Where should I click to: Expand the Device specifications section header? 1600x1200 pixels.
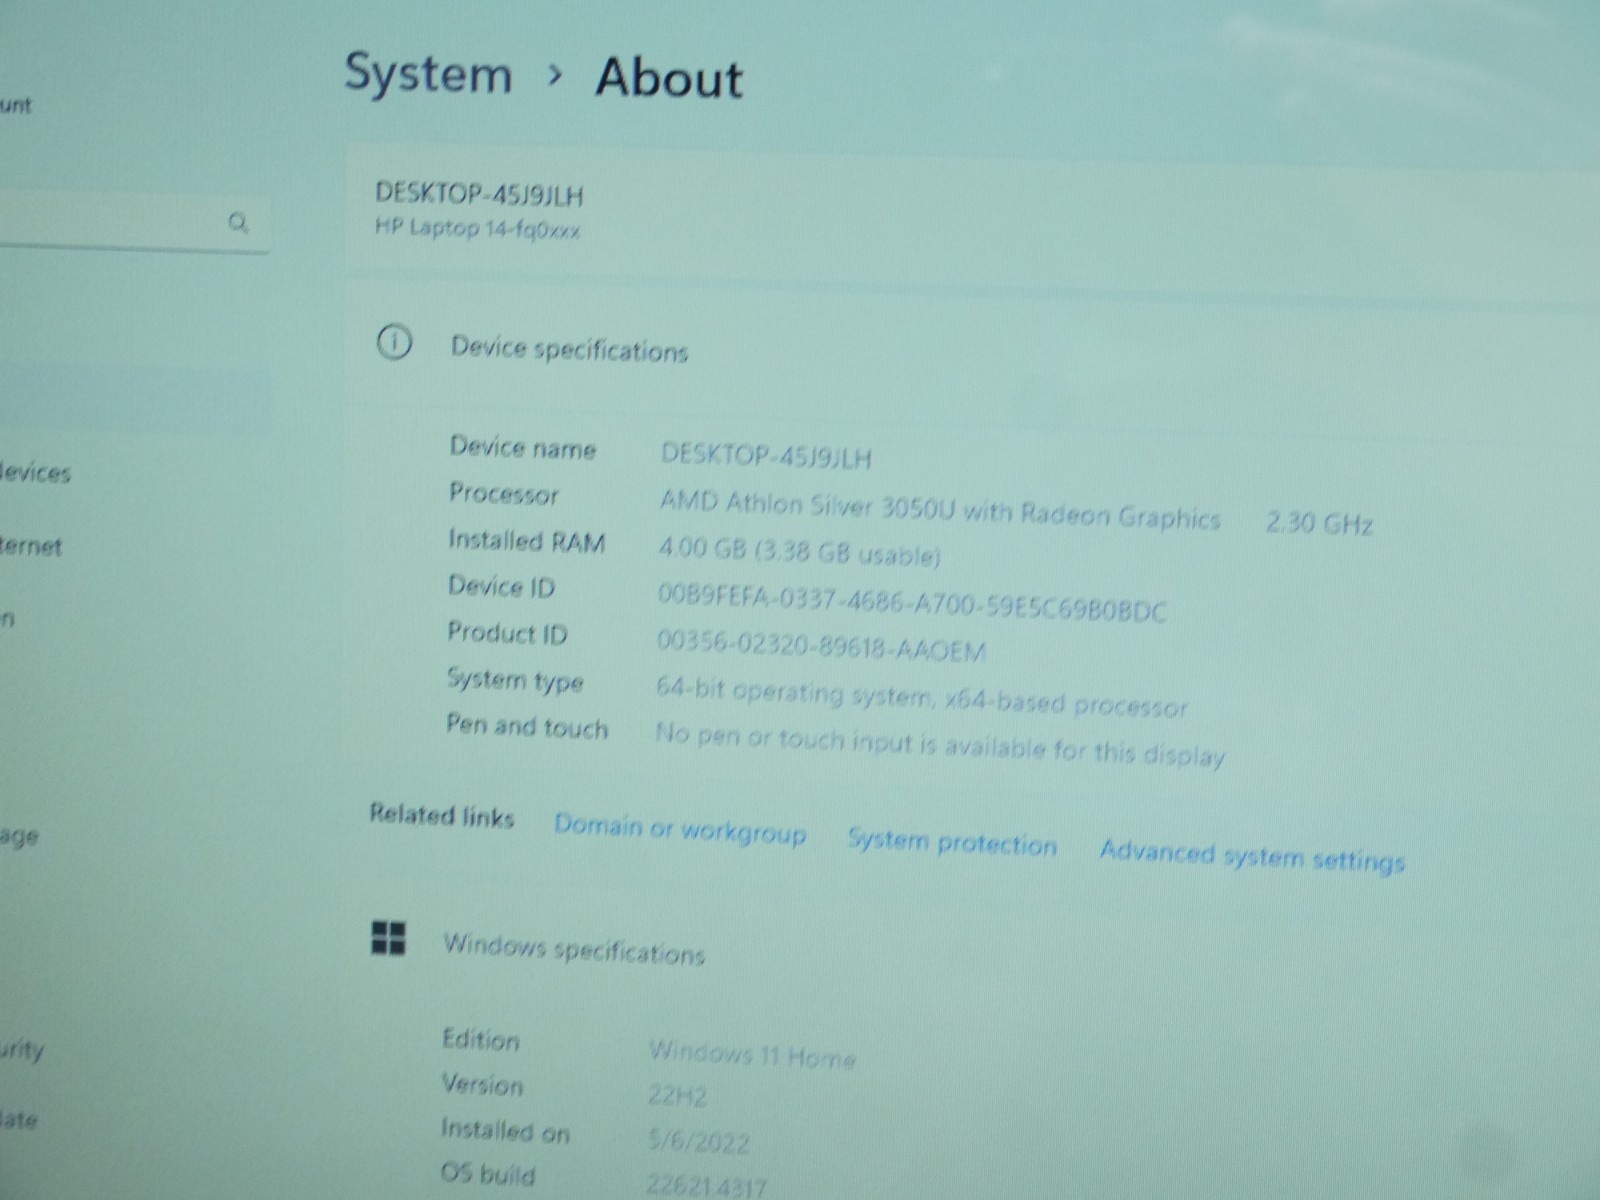pos(569,349)
